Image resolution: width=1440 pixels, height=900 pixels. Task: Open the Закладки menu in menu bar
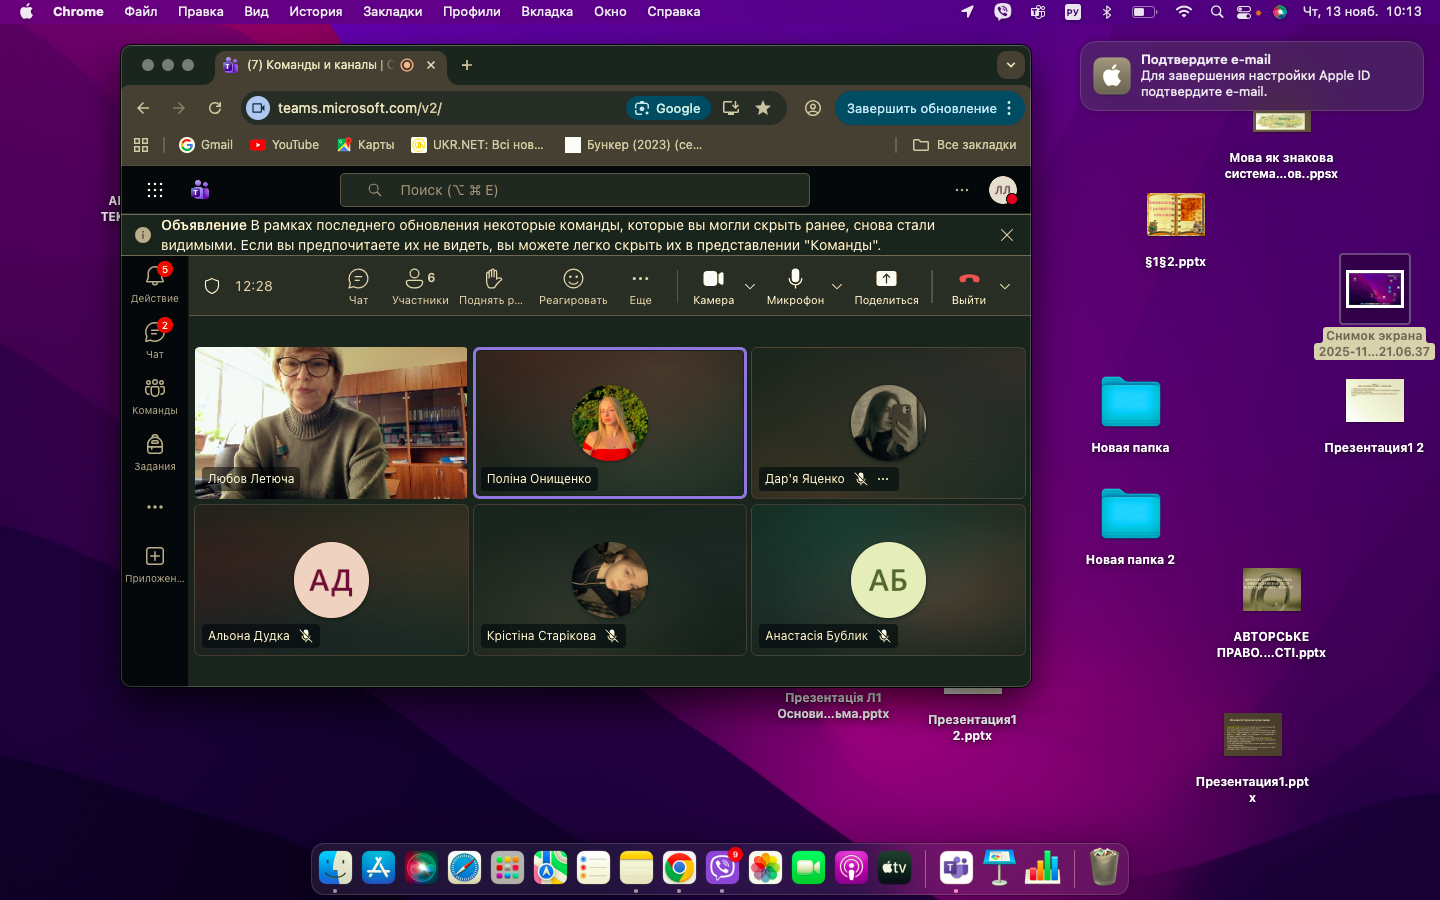(392, 12)
